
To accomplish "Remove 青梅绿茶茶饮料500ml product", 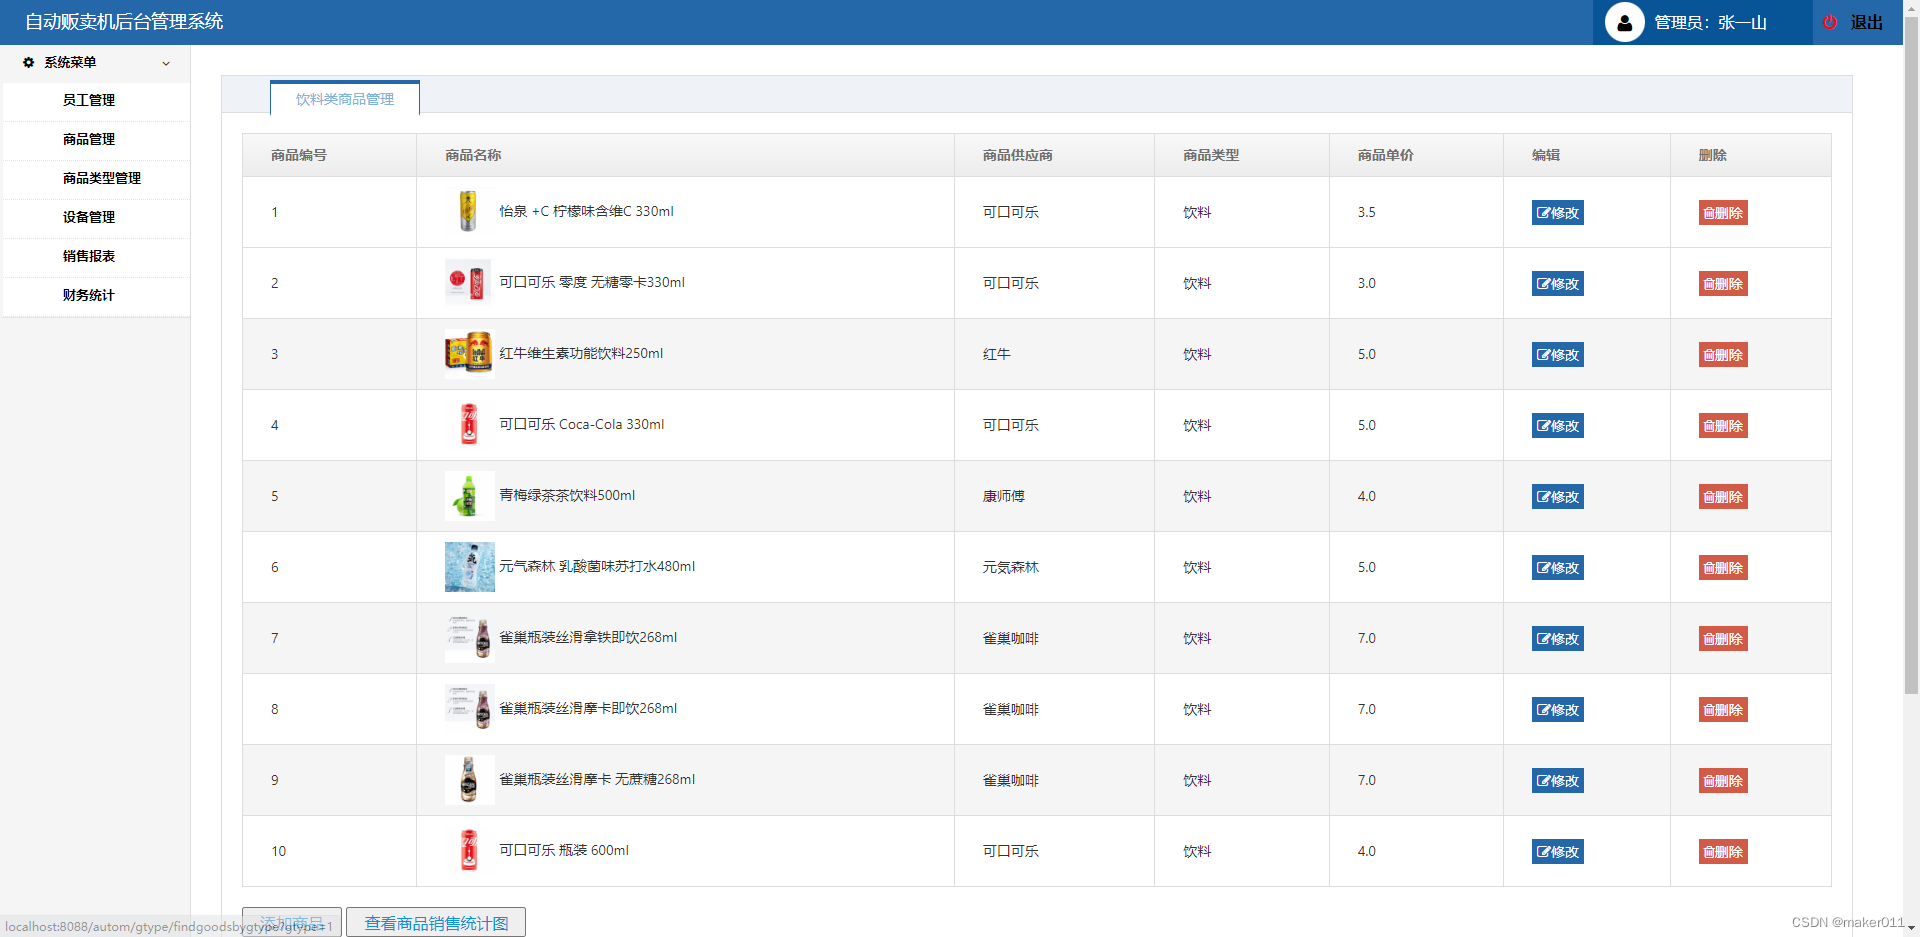I will pyautogui.click(x=1723, y=497).
